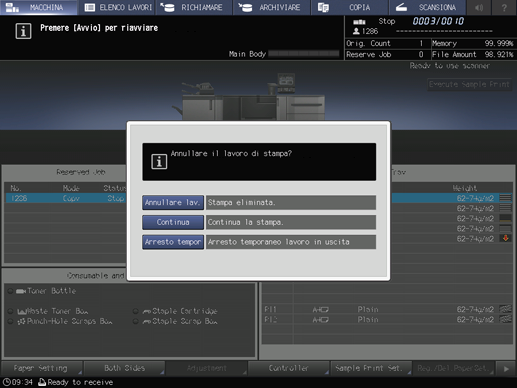The image size is (517, 388).
Task: Click the Memory 99.999% value
Action: [499, 43]
